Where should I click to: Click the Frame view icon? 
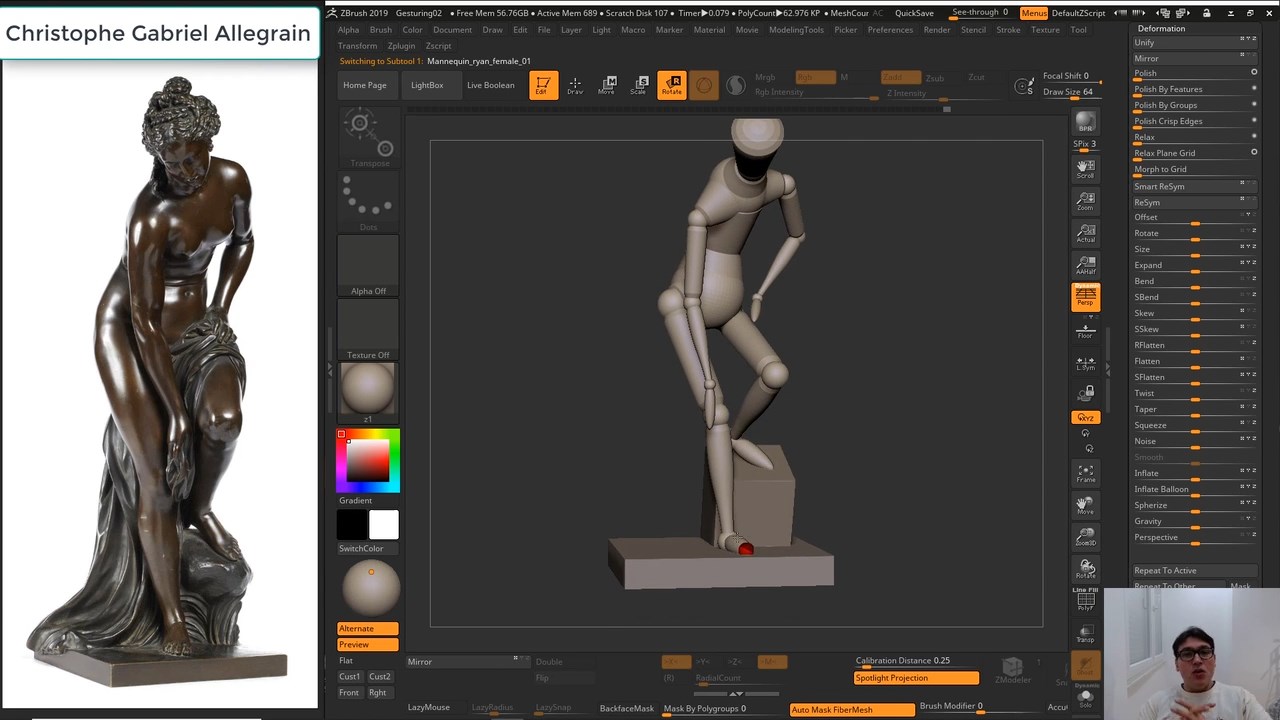pos(1085,472)
